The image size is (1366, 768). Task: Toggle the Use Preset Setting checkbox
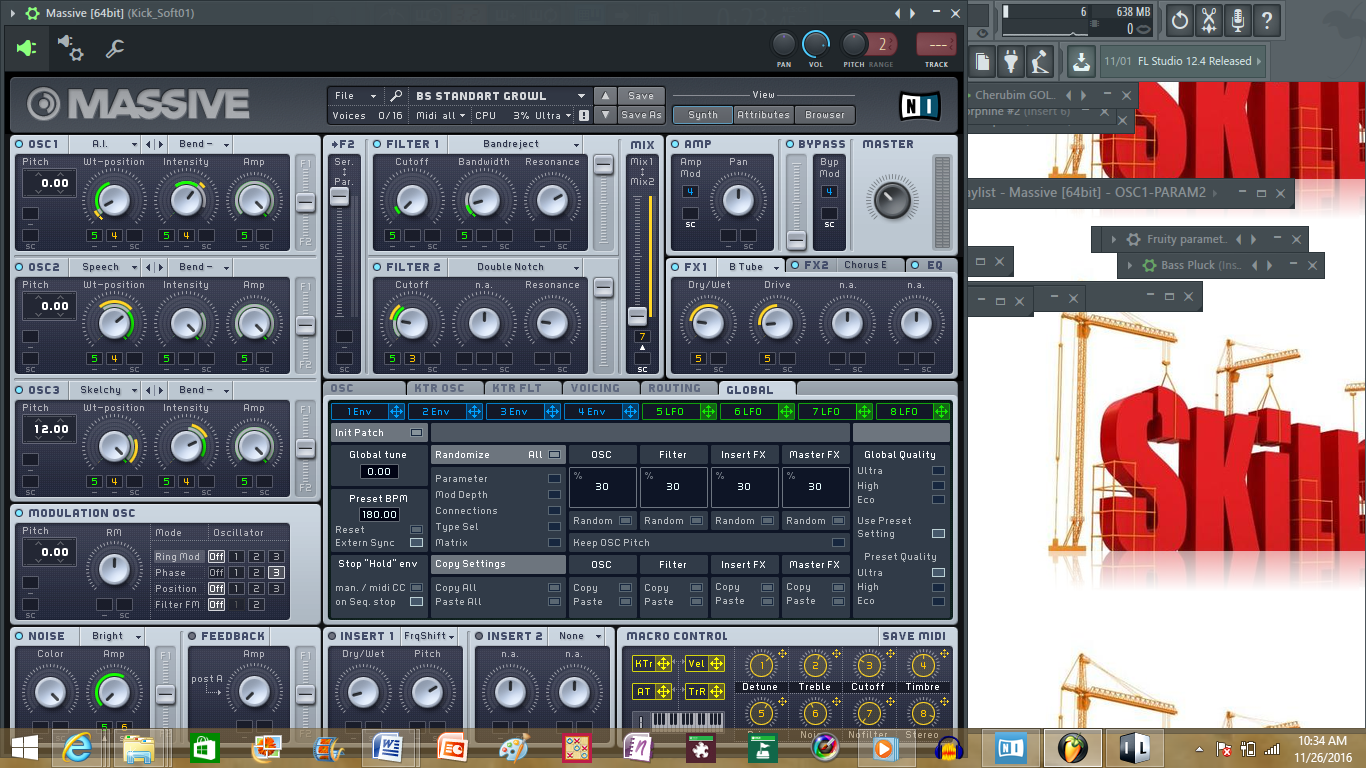938,534
